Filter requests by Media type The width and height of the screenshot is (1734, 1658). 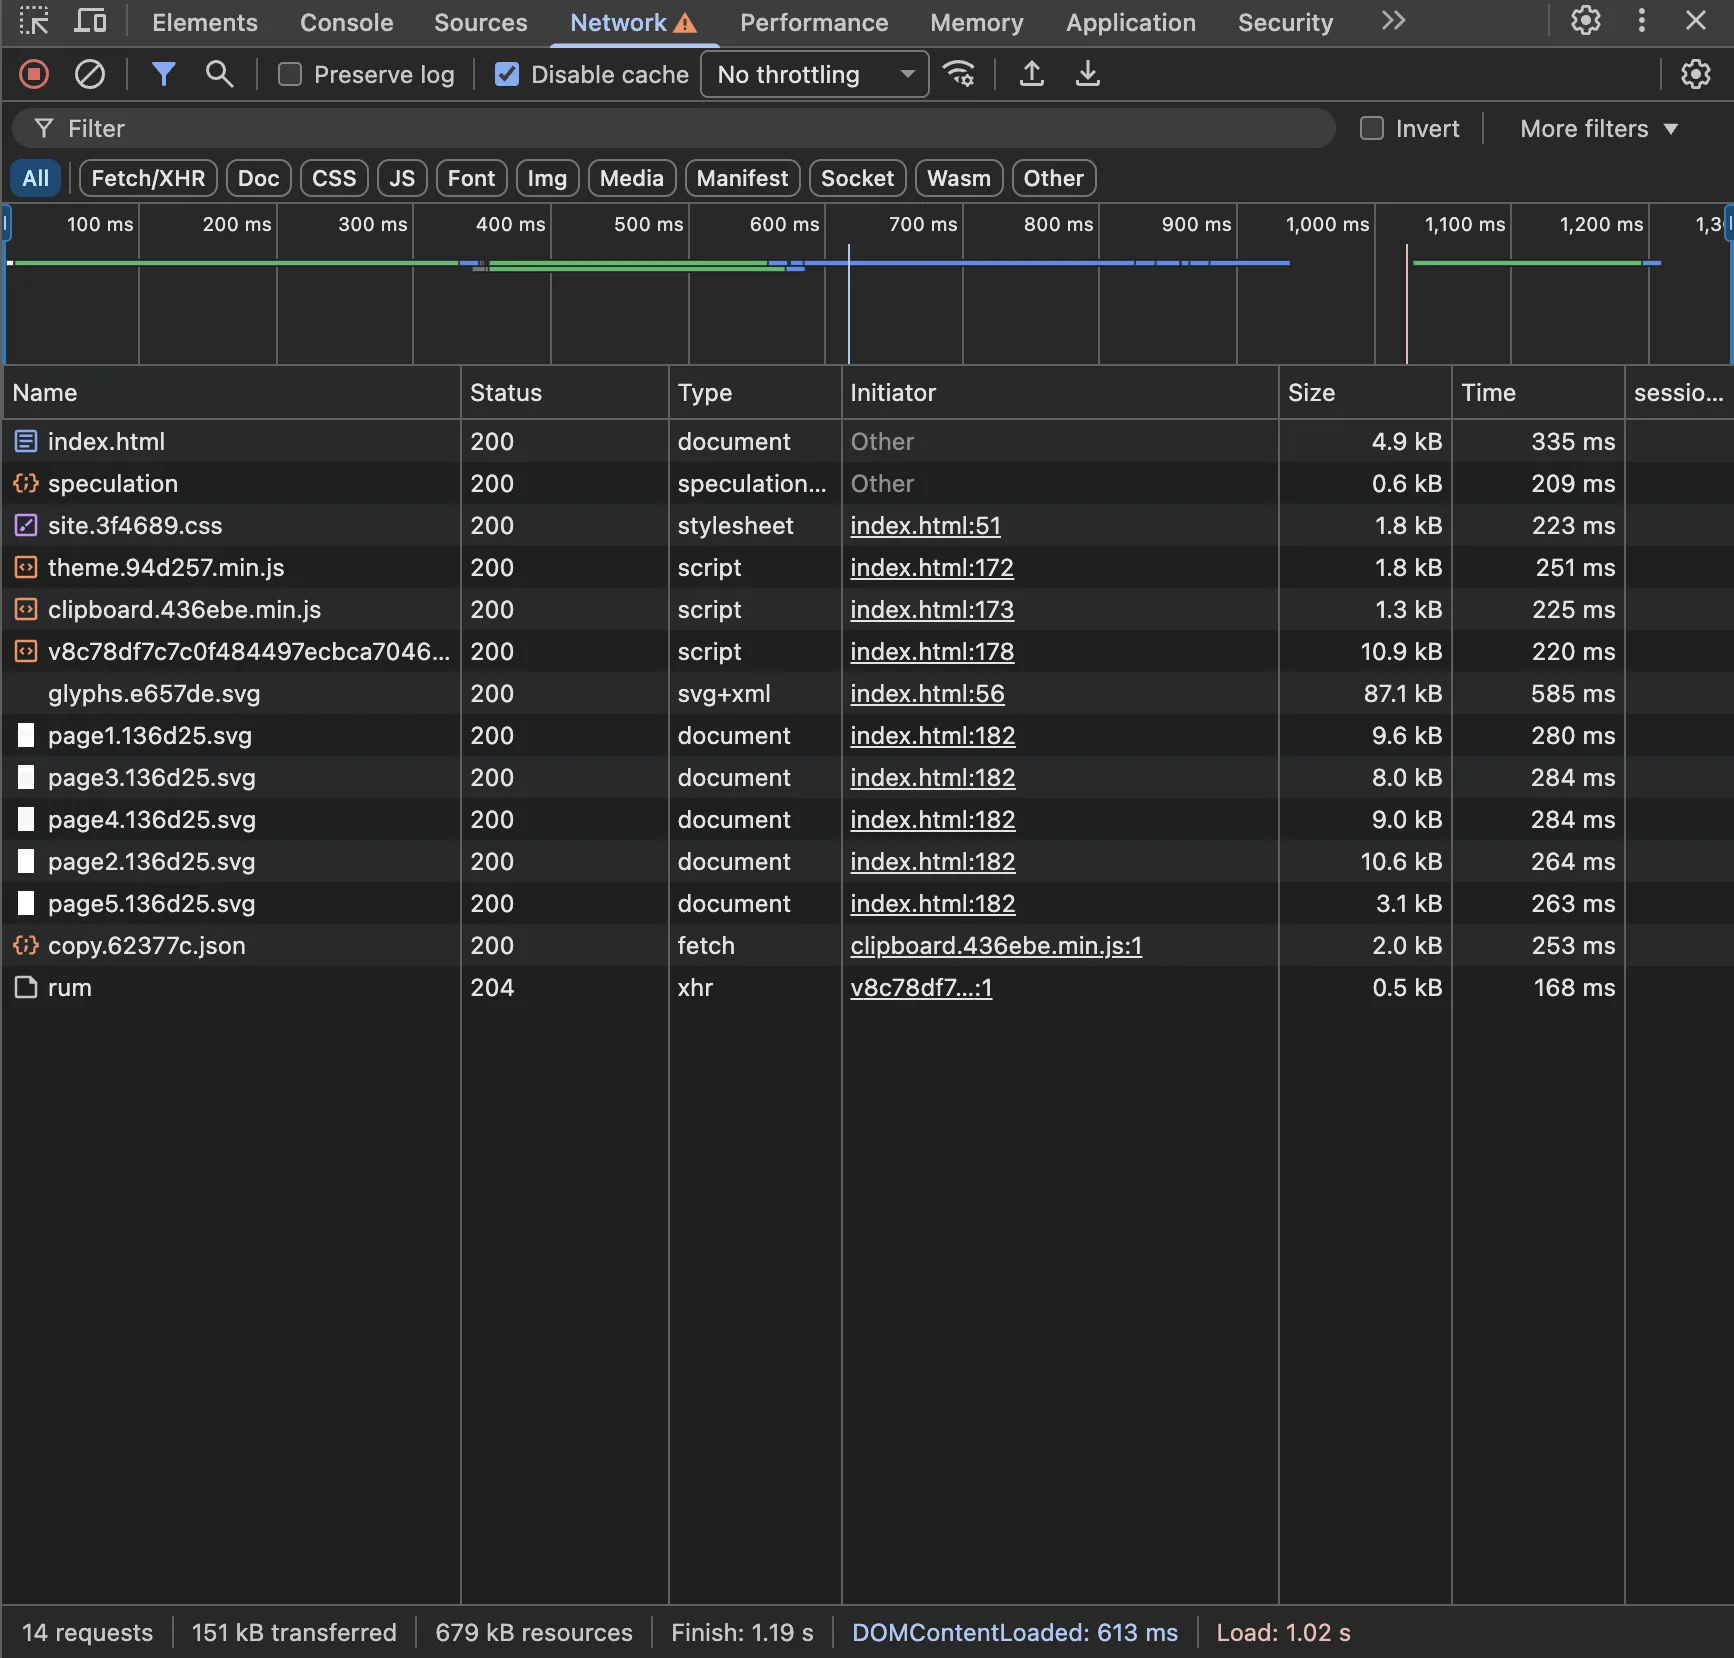click(632, 178)
